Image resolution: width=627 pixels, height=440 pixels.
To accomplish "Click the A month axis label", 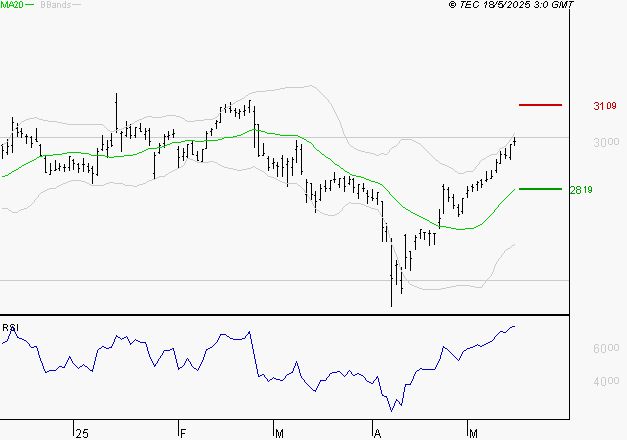I will (377, 434).
